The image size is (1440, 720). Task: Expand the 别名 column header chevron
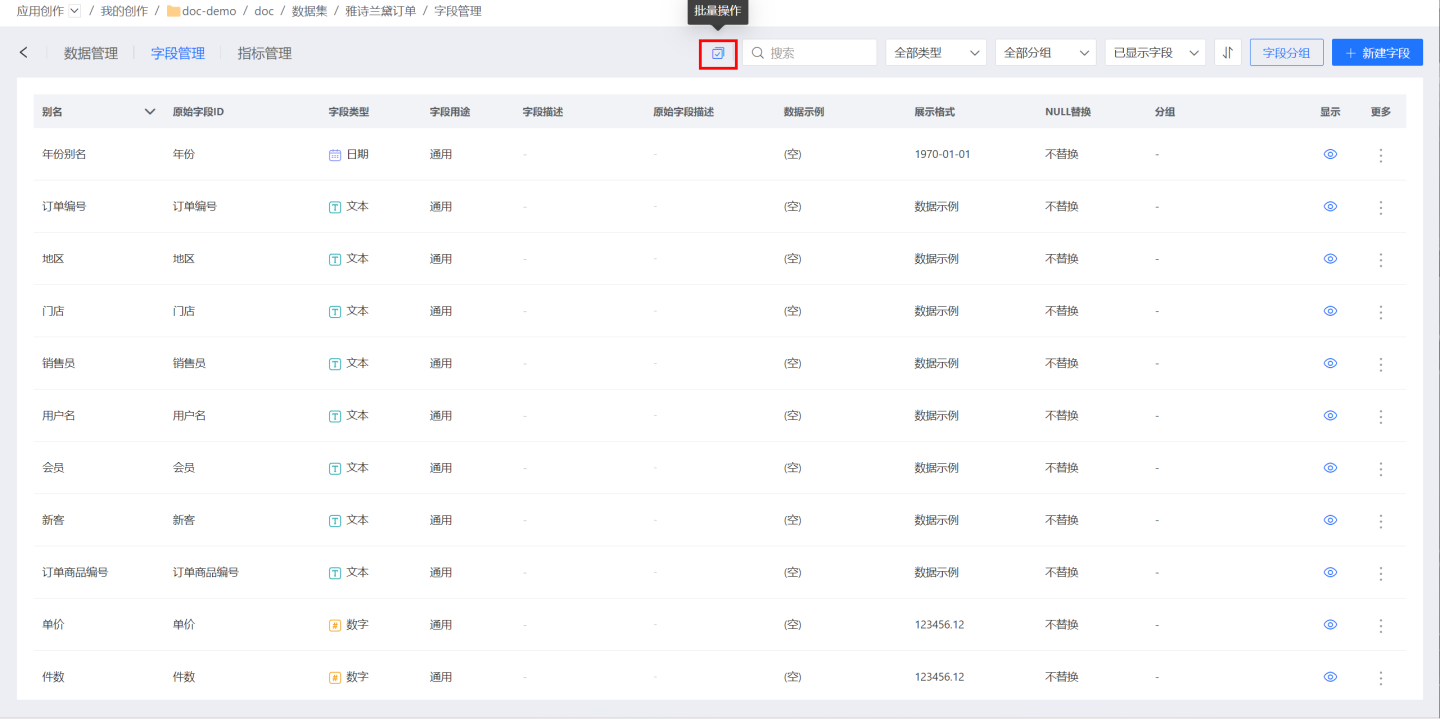point(150,112)
